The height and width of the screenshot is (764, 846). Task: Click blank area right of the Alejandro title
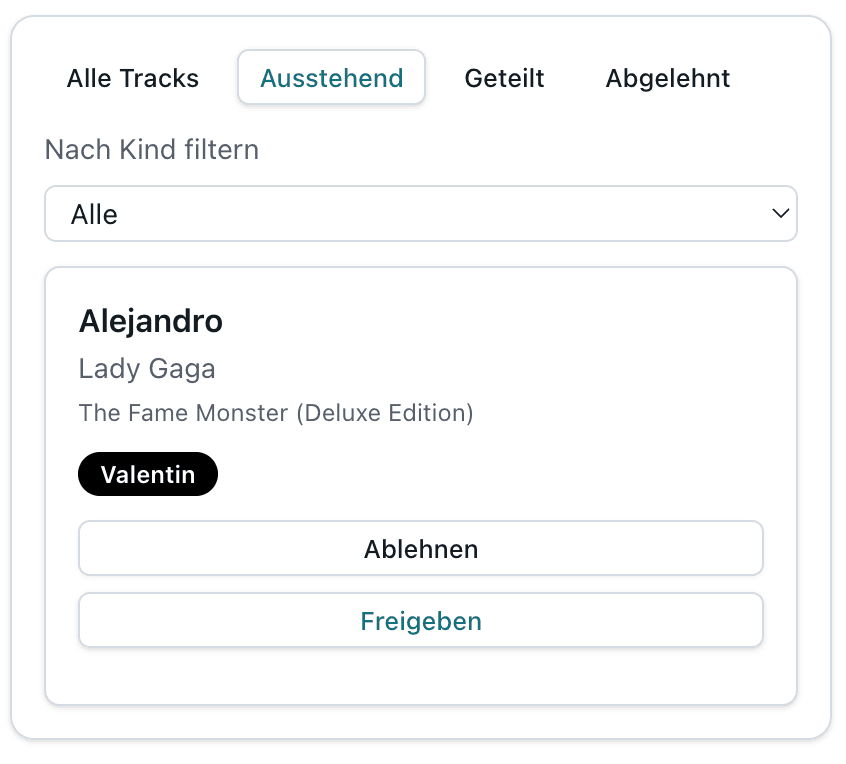click(x=500, y=321)
